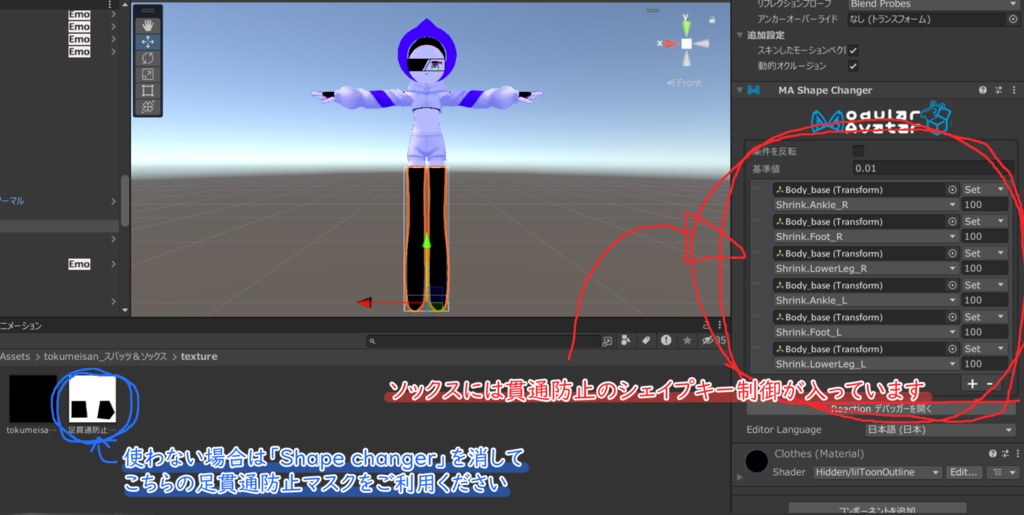The width and height of the screenshot is (1024, 515).
Task: Open MA Shape Changer presets icon
Action: 999,90
